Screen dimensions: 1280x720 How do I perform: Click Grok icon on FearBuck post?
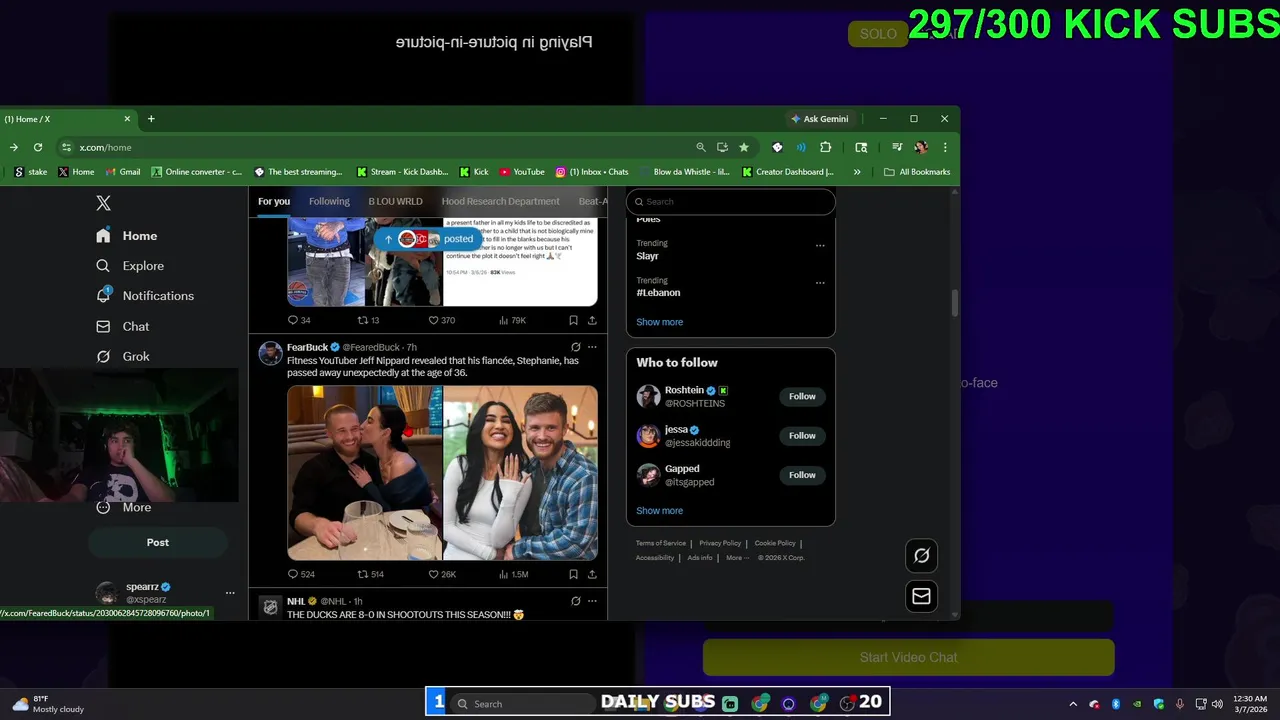click(575, 347)
